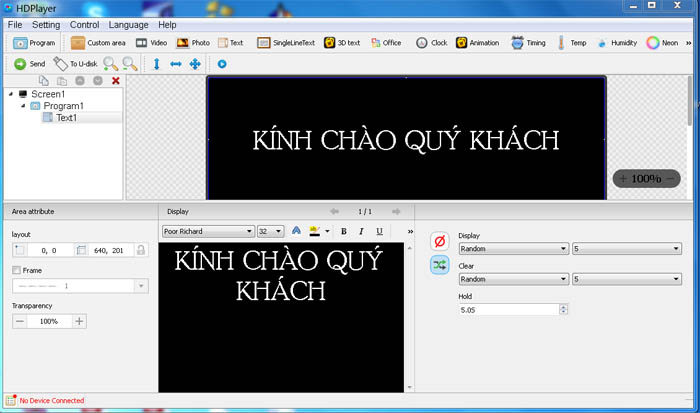Add a Video area

tap(150, 43)
